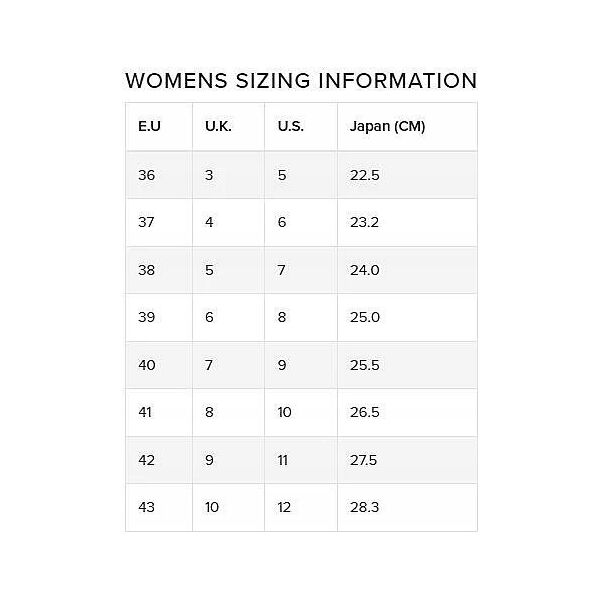The height and width of the screenshot is (600, 600).
Task: Click the 24.0 Japan value
Action: pos(365,270)
